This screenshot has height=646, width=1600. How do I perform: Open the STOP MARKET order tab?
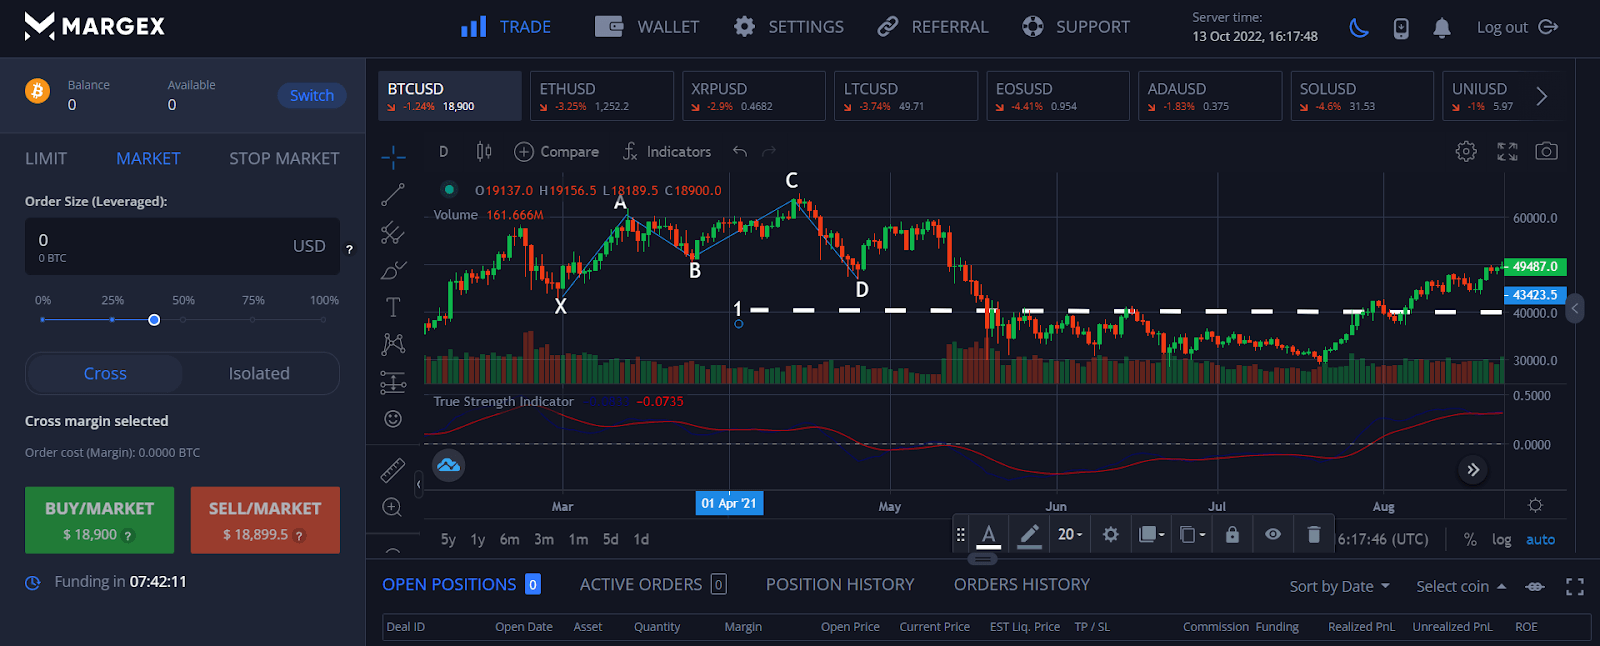click(x=284, y=158)
